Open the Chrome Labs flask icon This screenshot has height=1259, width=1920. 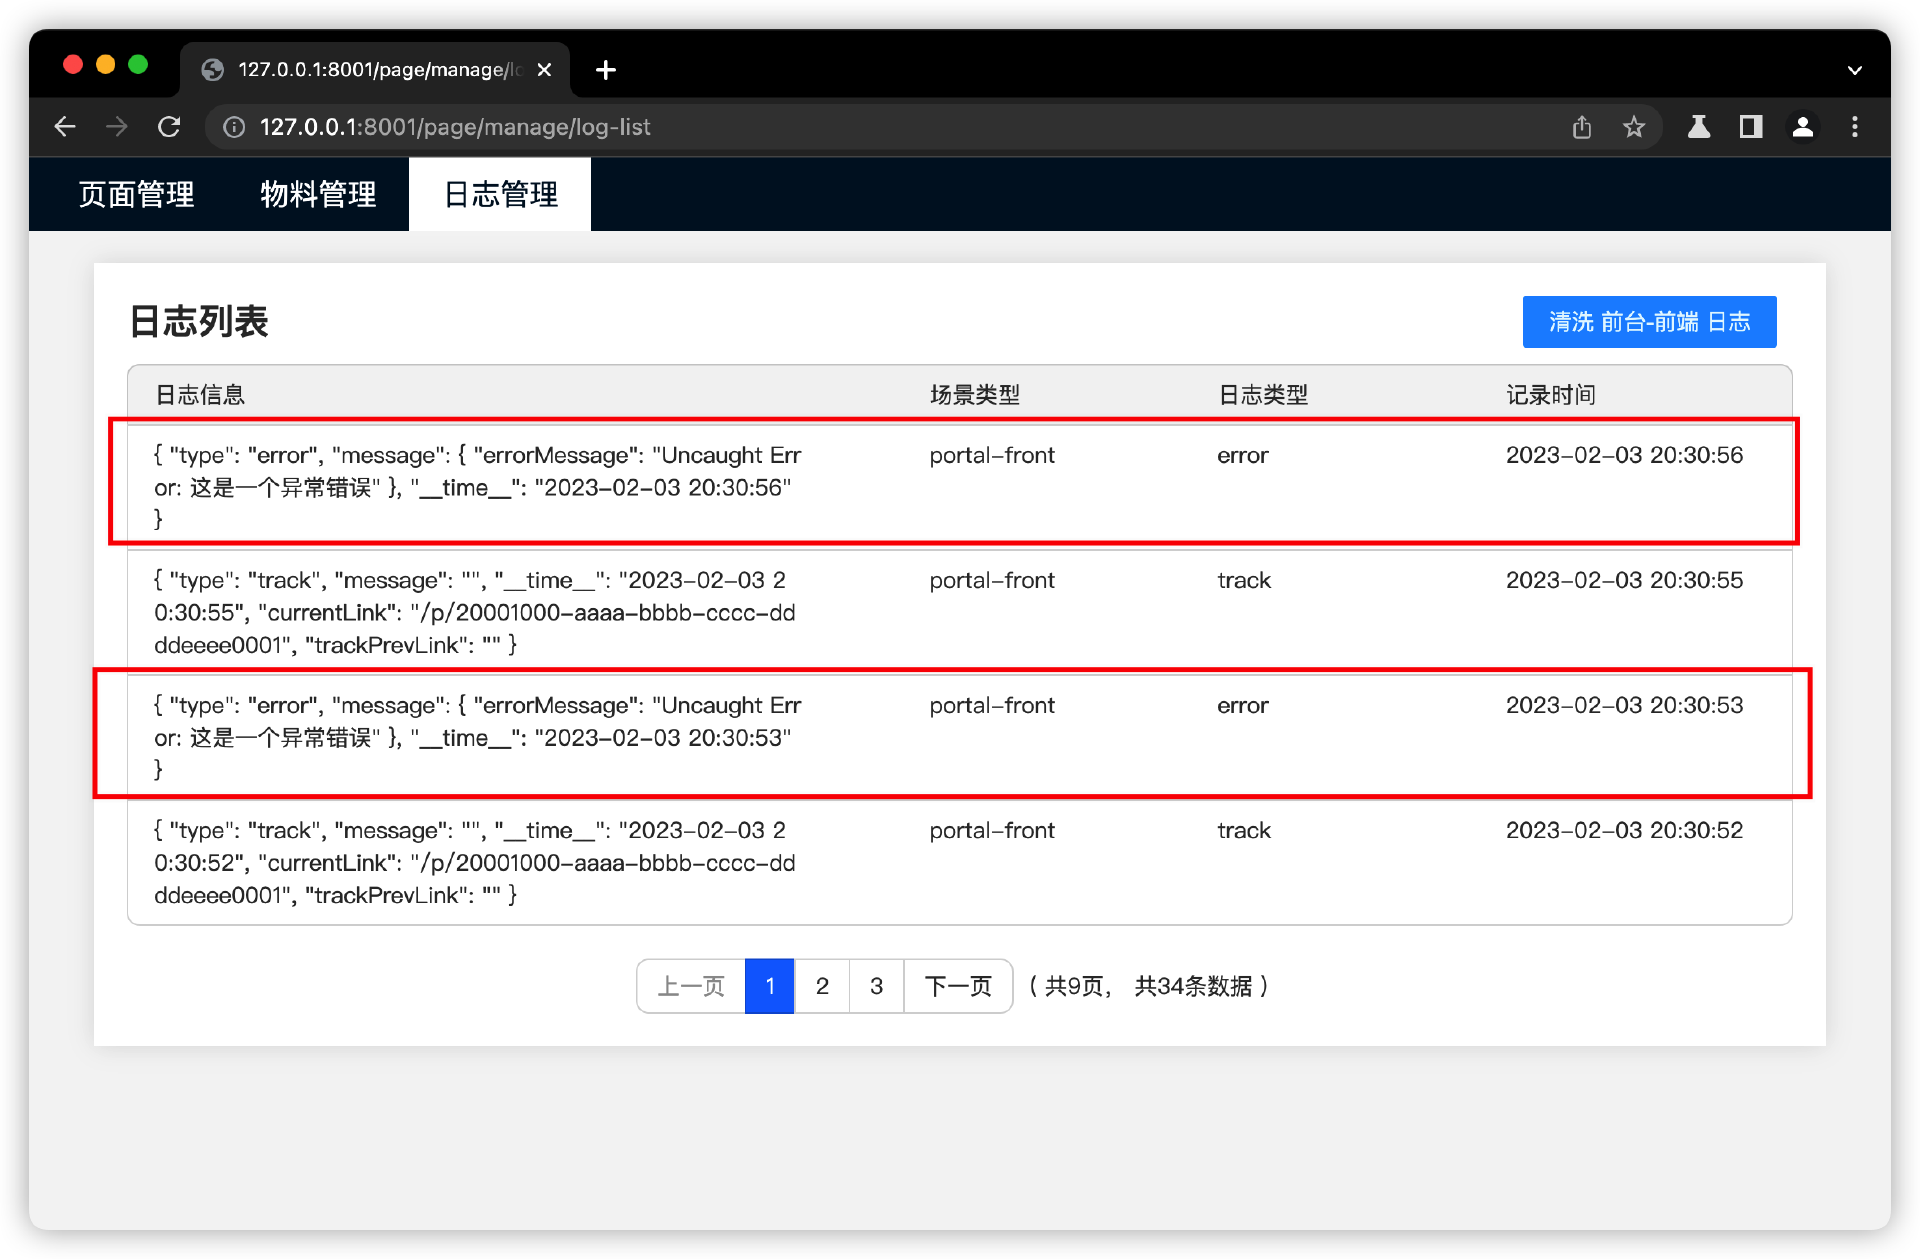pos(1698,127)
